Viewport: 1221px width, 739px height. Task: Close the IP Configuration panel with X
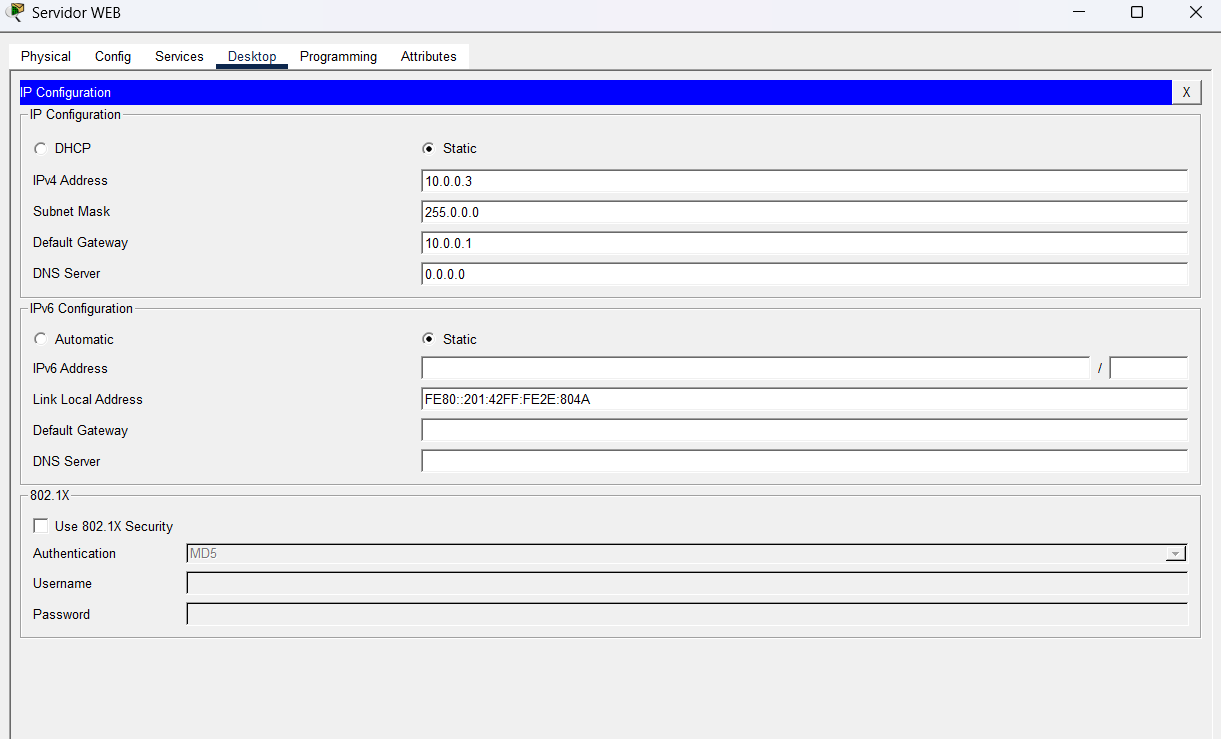(1186, 92)
